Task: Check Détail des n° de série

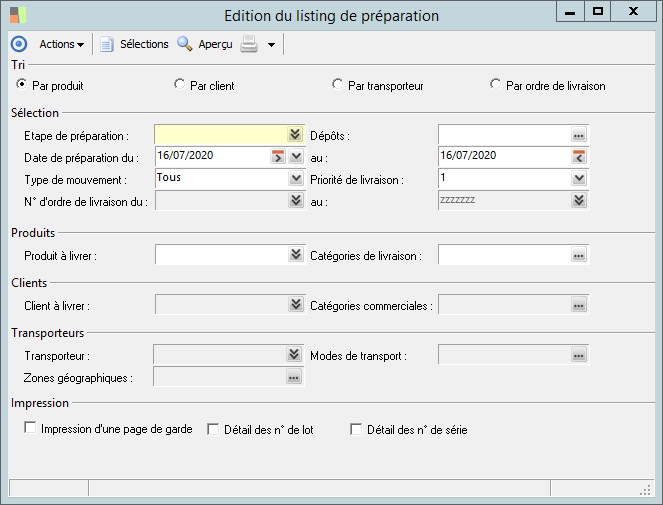Action: pyautogui.click(x=356, y=429)
